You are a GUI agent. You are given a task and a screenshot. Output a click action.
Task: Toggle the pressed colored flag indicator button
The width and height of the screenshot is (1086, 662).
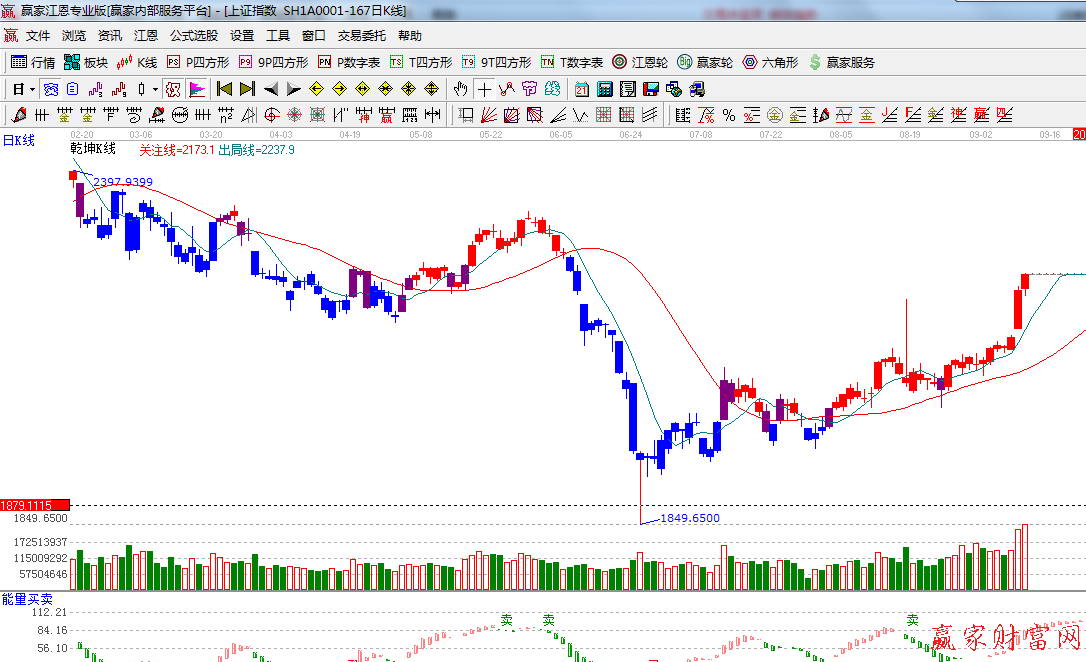tap(197, 89)
